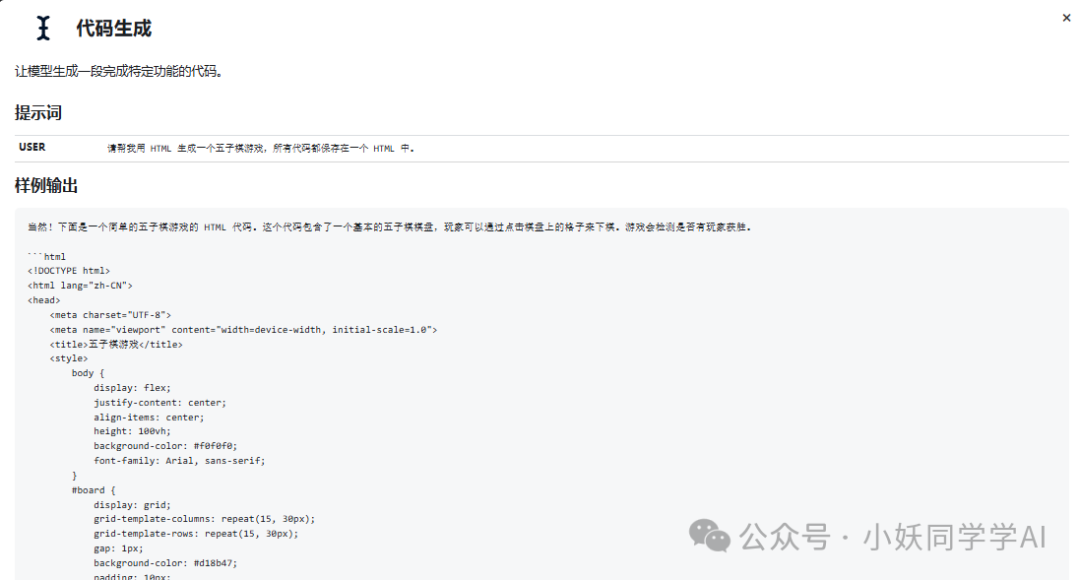Click the meta viewport line
This screenshot has width=1080, height=580.
243,330
